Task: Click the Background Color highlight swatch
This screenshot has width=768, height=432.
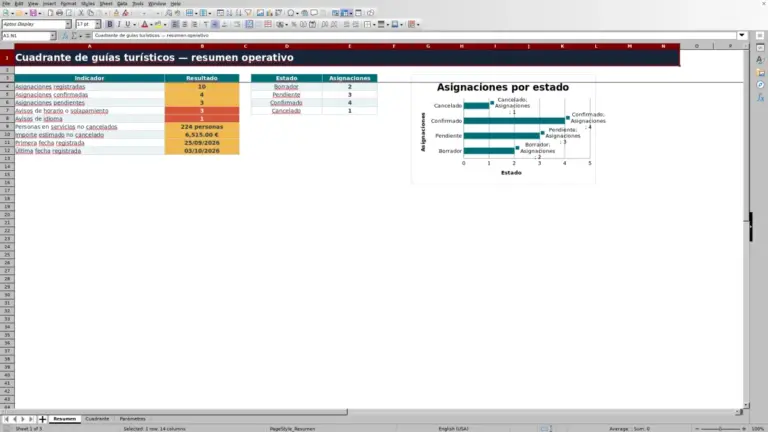Action: point(158,24)
